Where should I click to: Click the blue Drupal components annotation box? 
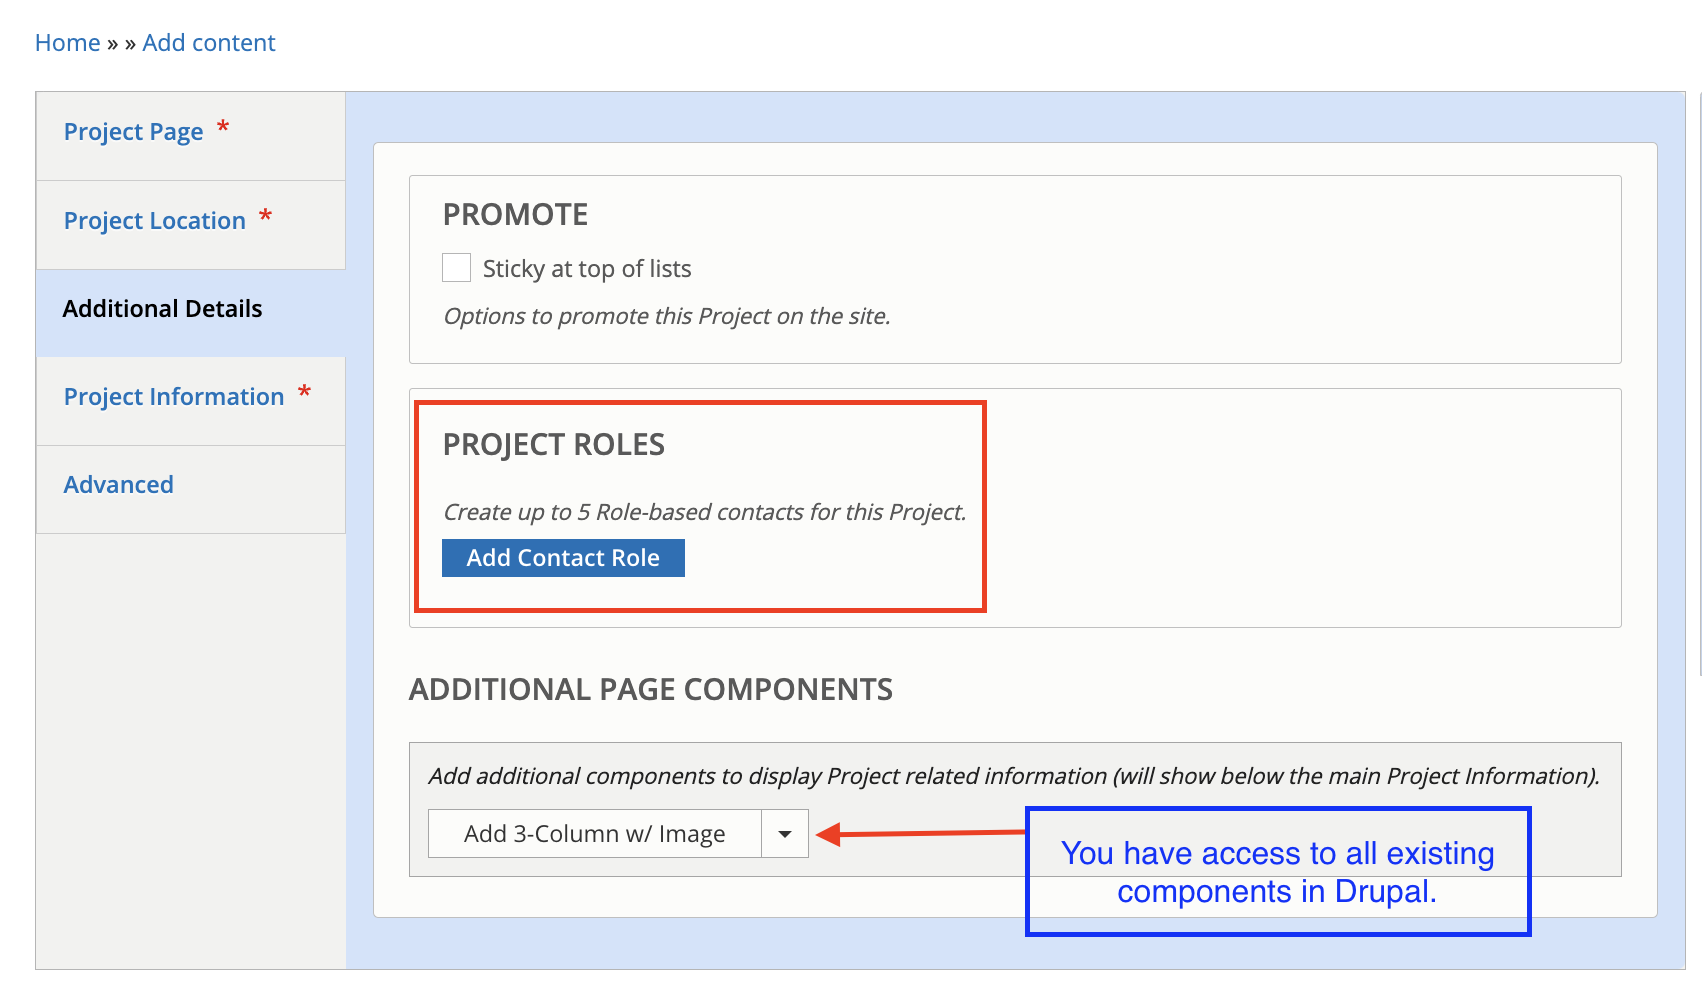tap(1277, 872)
